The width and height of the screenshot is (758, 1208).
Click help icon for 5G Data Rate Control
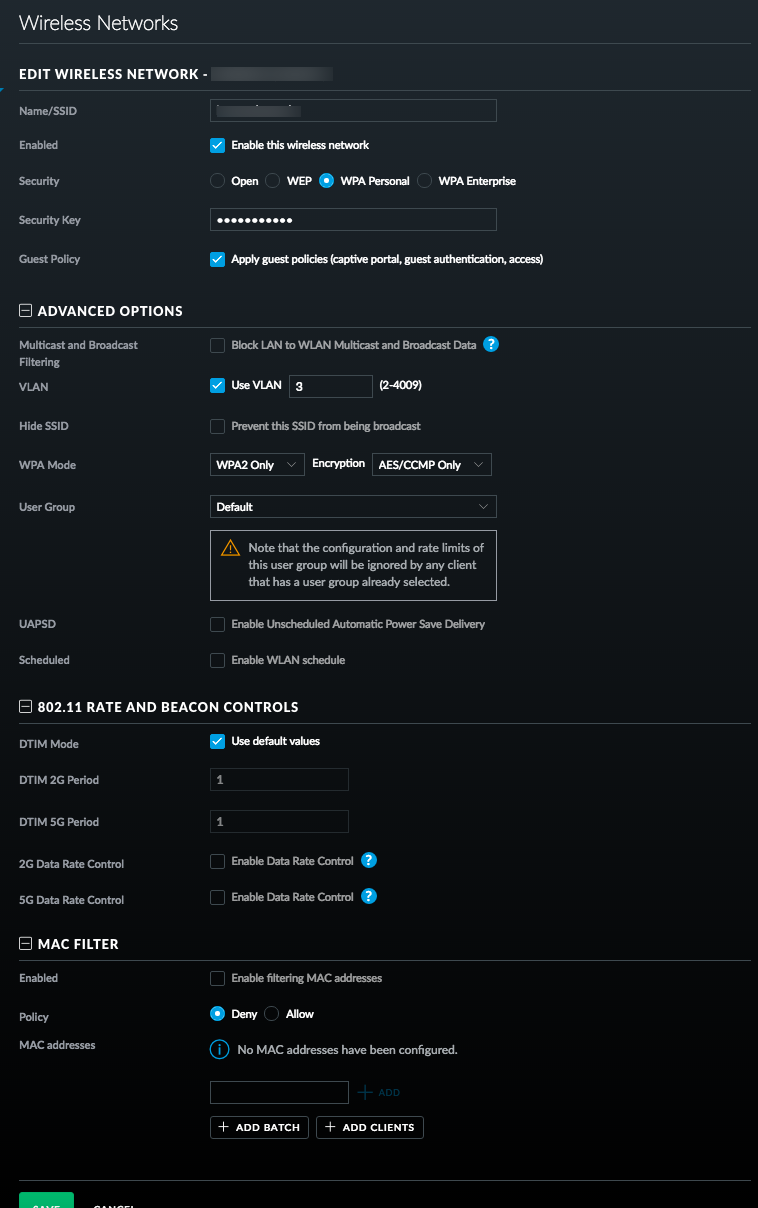point(369,897)
